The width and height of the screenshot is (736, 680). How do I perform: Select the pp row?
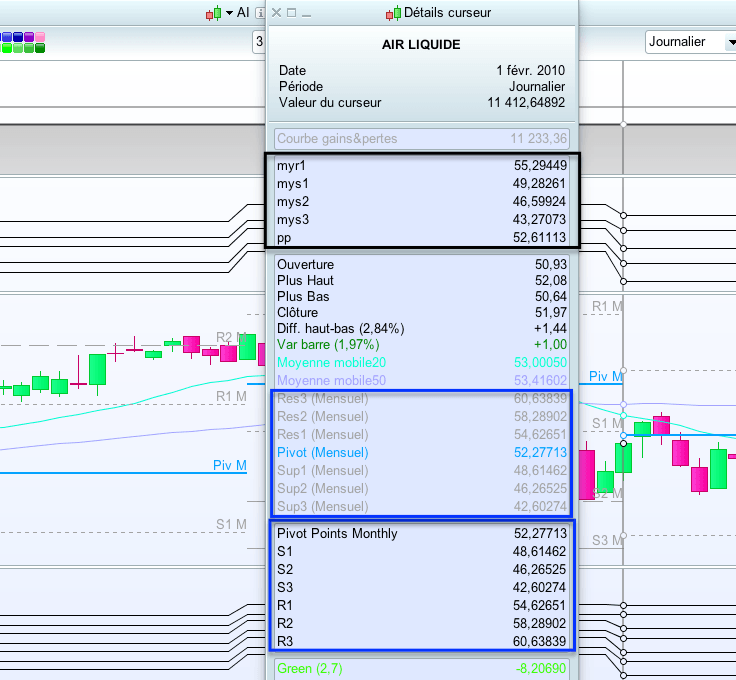point(422,237)
